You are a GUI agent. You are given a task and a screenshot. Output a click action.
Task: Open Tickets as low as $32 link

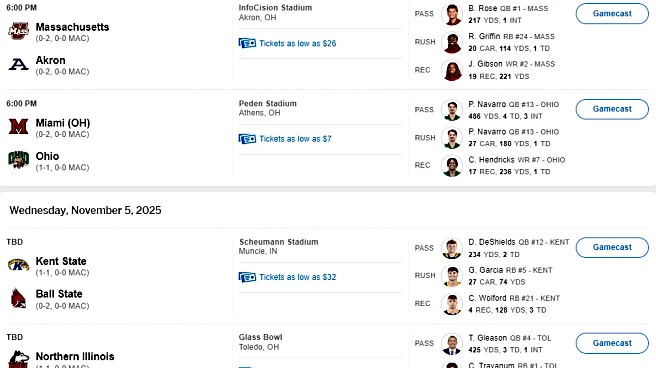297,277
